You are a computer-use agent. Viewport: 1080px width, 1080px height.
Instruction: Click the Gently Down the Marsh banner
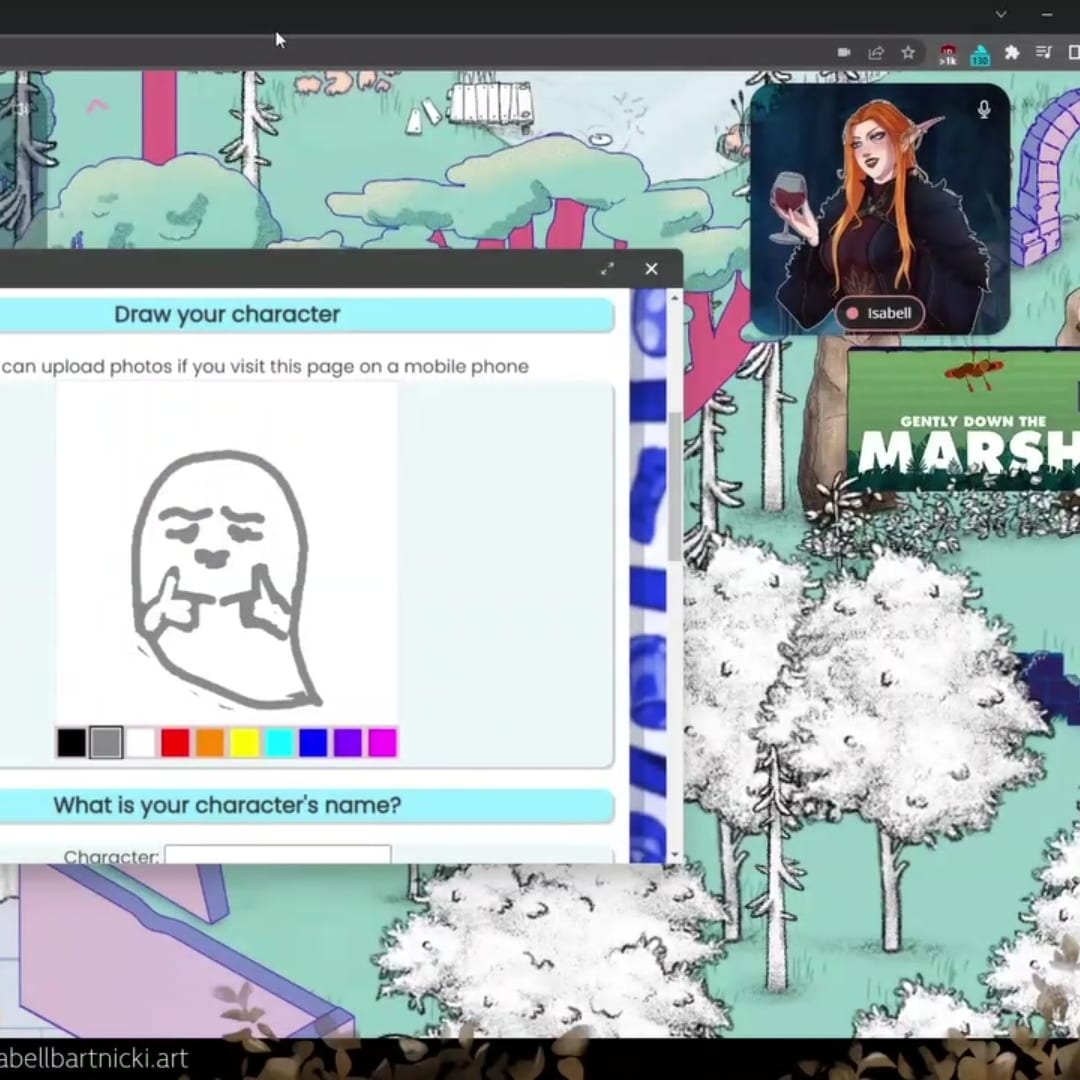(964, 420)
